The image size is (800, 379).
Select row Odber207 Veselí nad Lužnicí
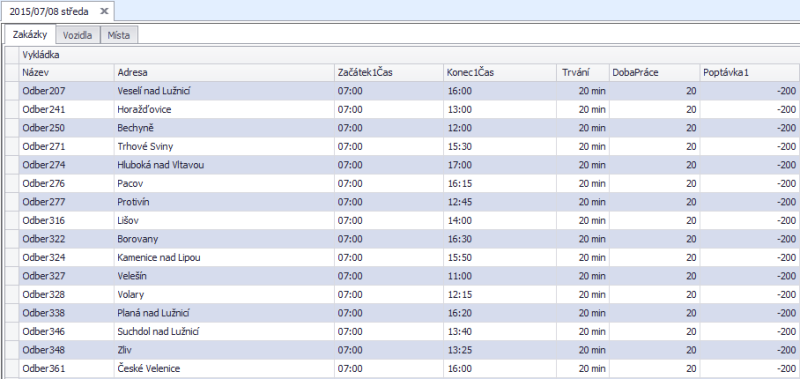(410, 91)
